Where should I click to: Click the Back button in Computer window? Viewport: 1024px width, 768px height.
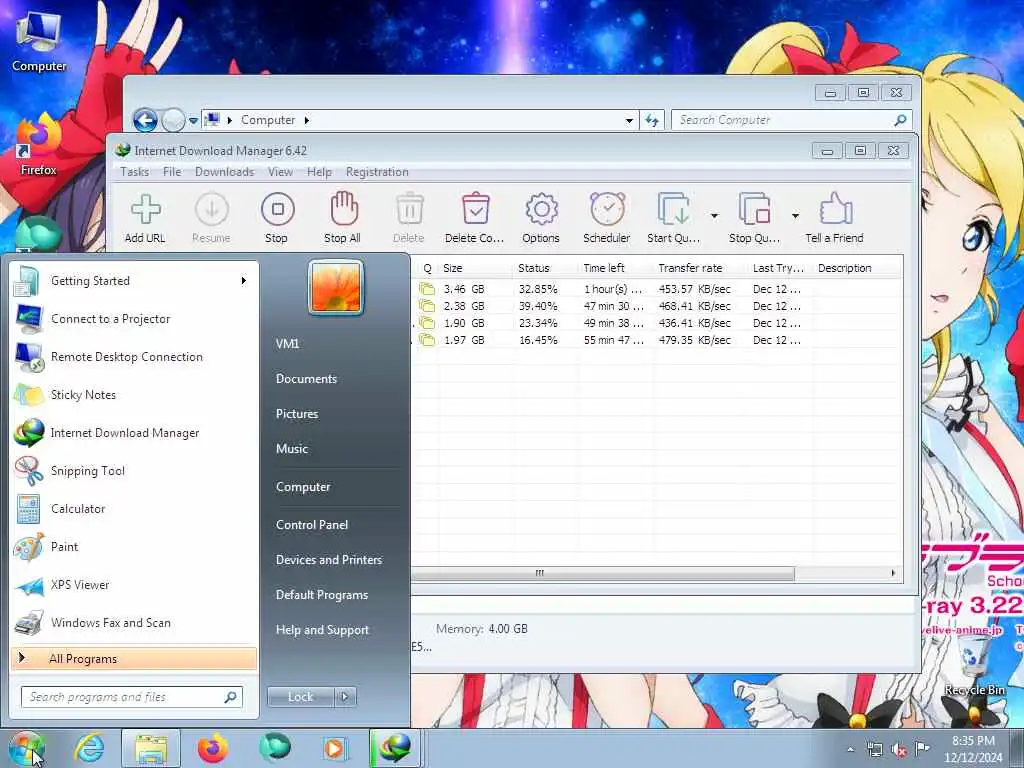(x=145, y=120)
